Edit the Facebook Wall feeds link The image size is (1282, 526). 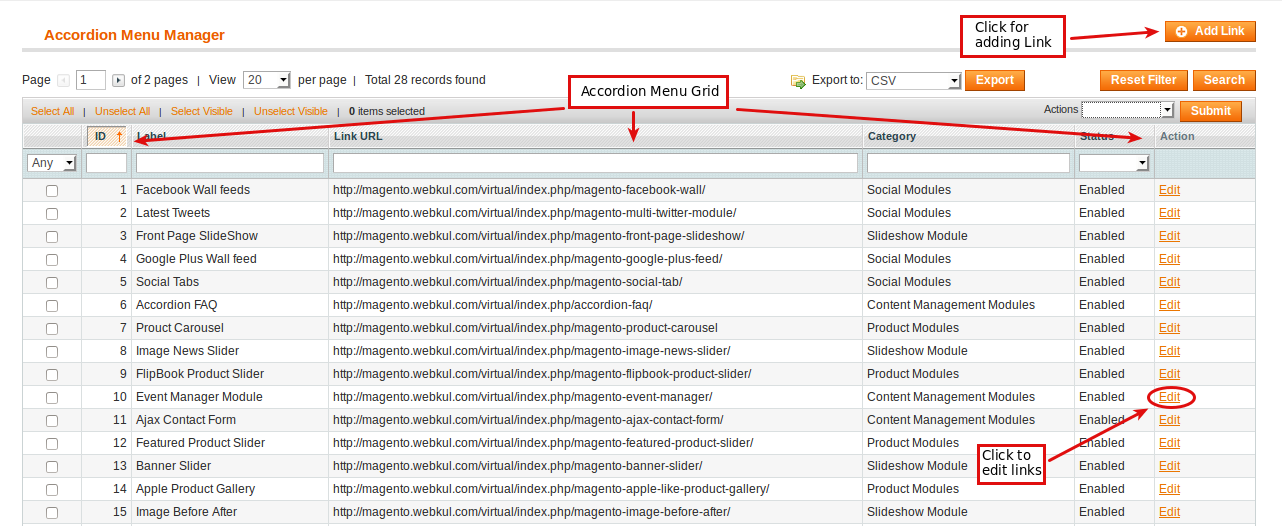[1169, 190]
